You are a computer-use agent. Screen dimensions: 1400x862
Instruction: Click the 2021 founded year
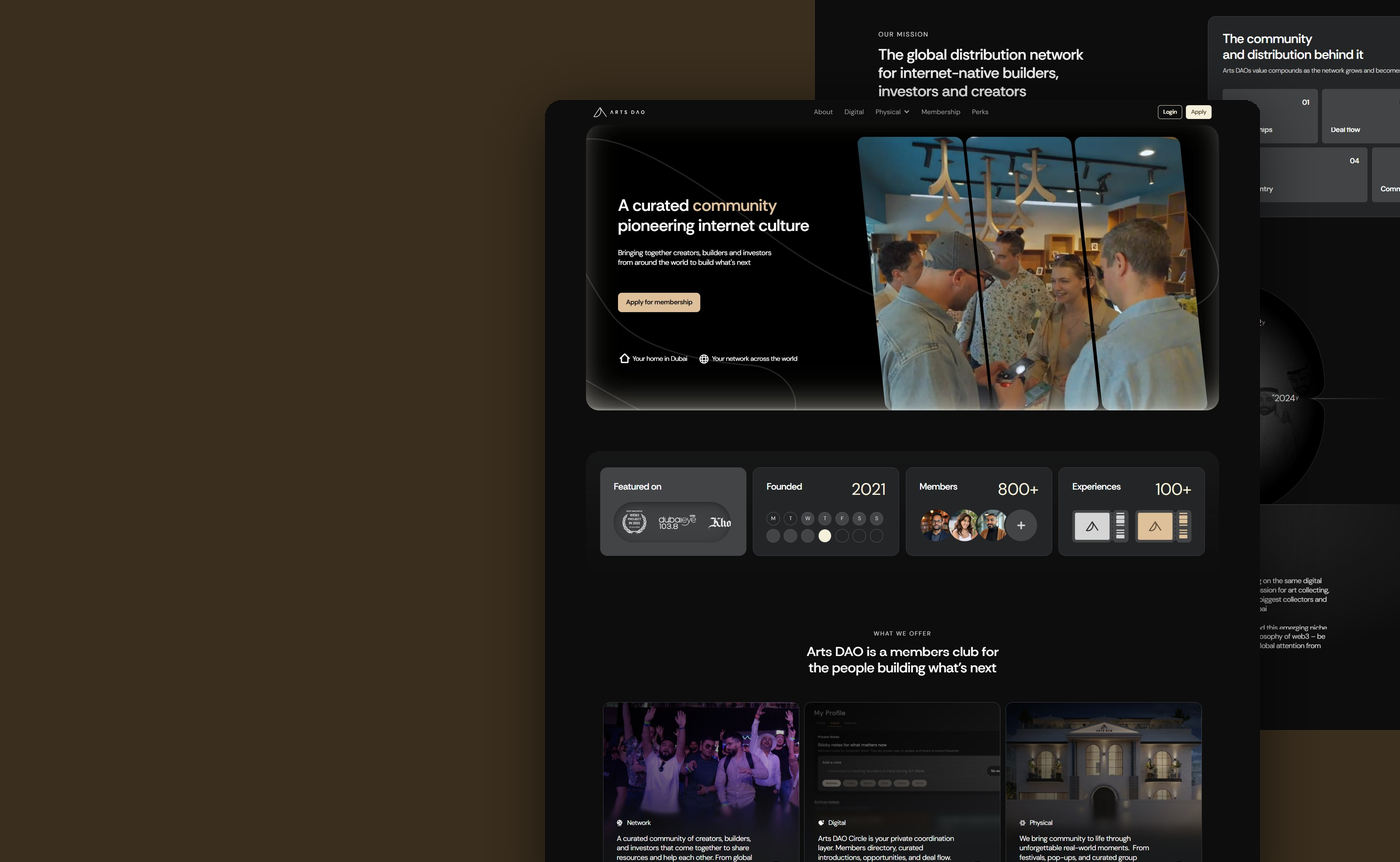(868, 489)
